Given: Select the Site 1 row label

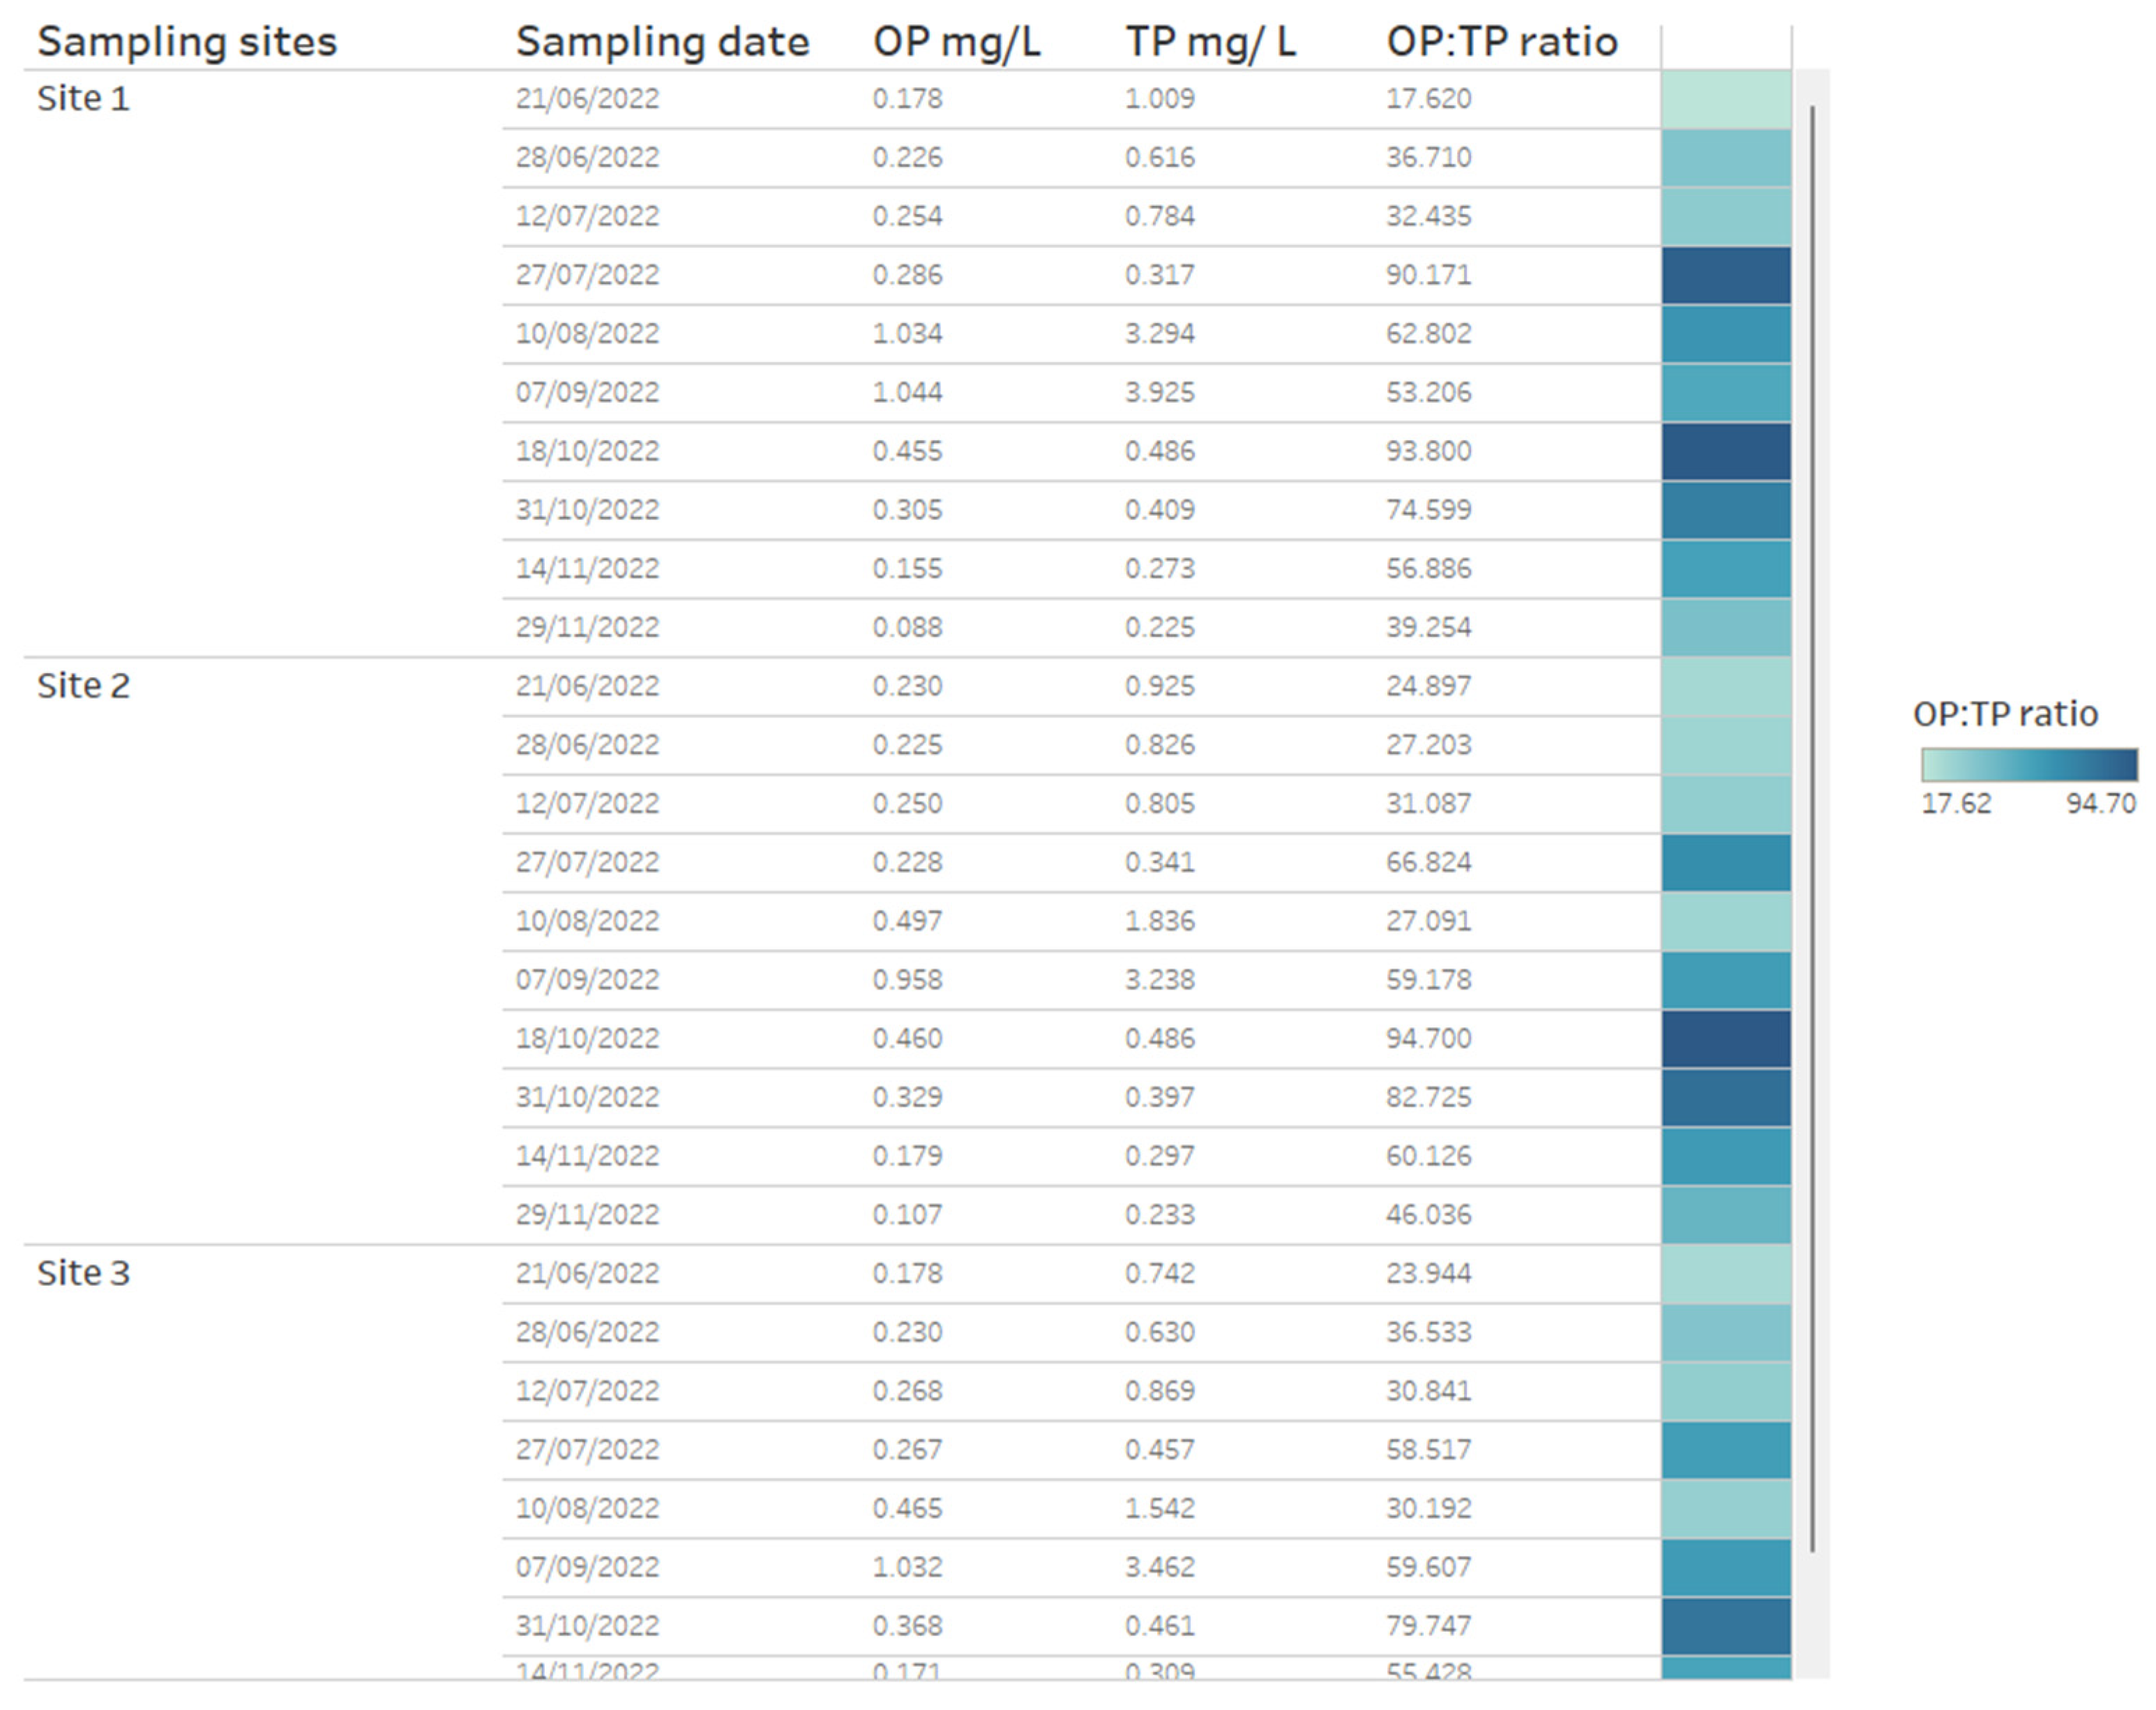Looking at the screenshot, I should click(83, 99).
